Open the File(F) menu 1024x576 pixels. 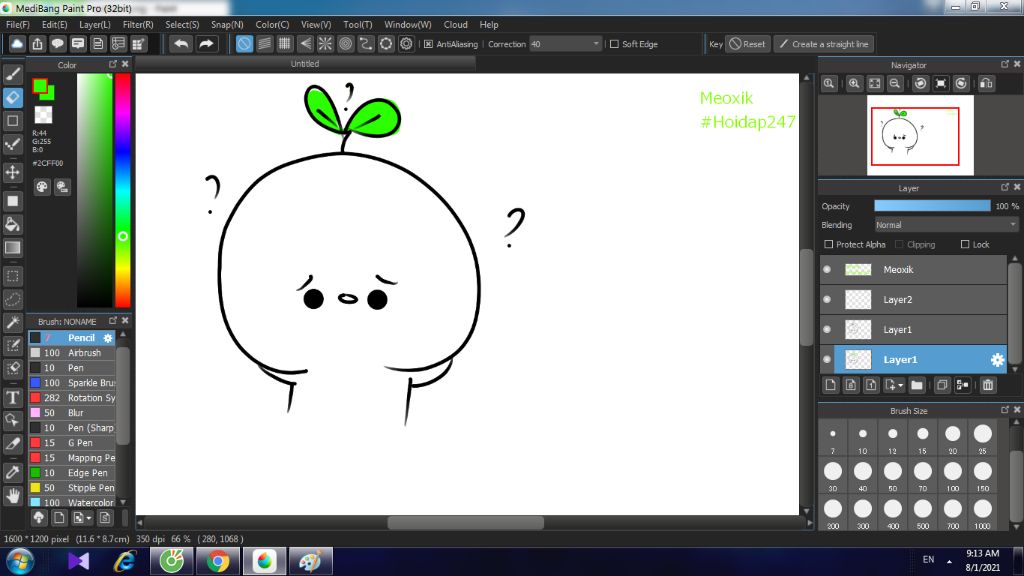18,25
